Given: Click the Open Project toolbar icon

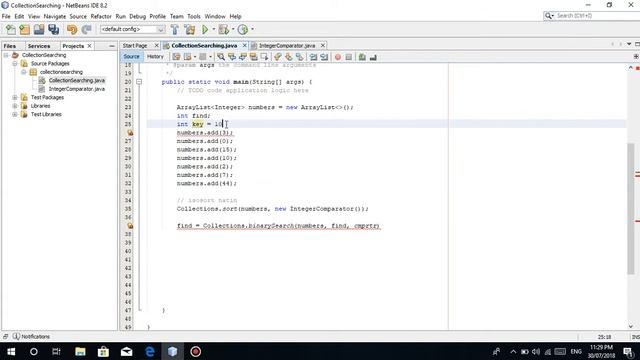Looking at the screenshot, I should (x=39, y=29).
